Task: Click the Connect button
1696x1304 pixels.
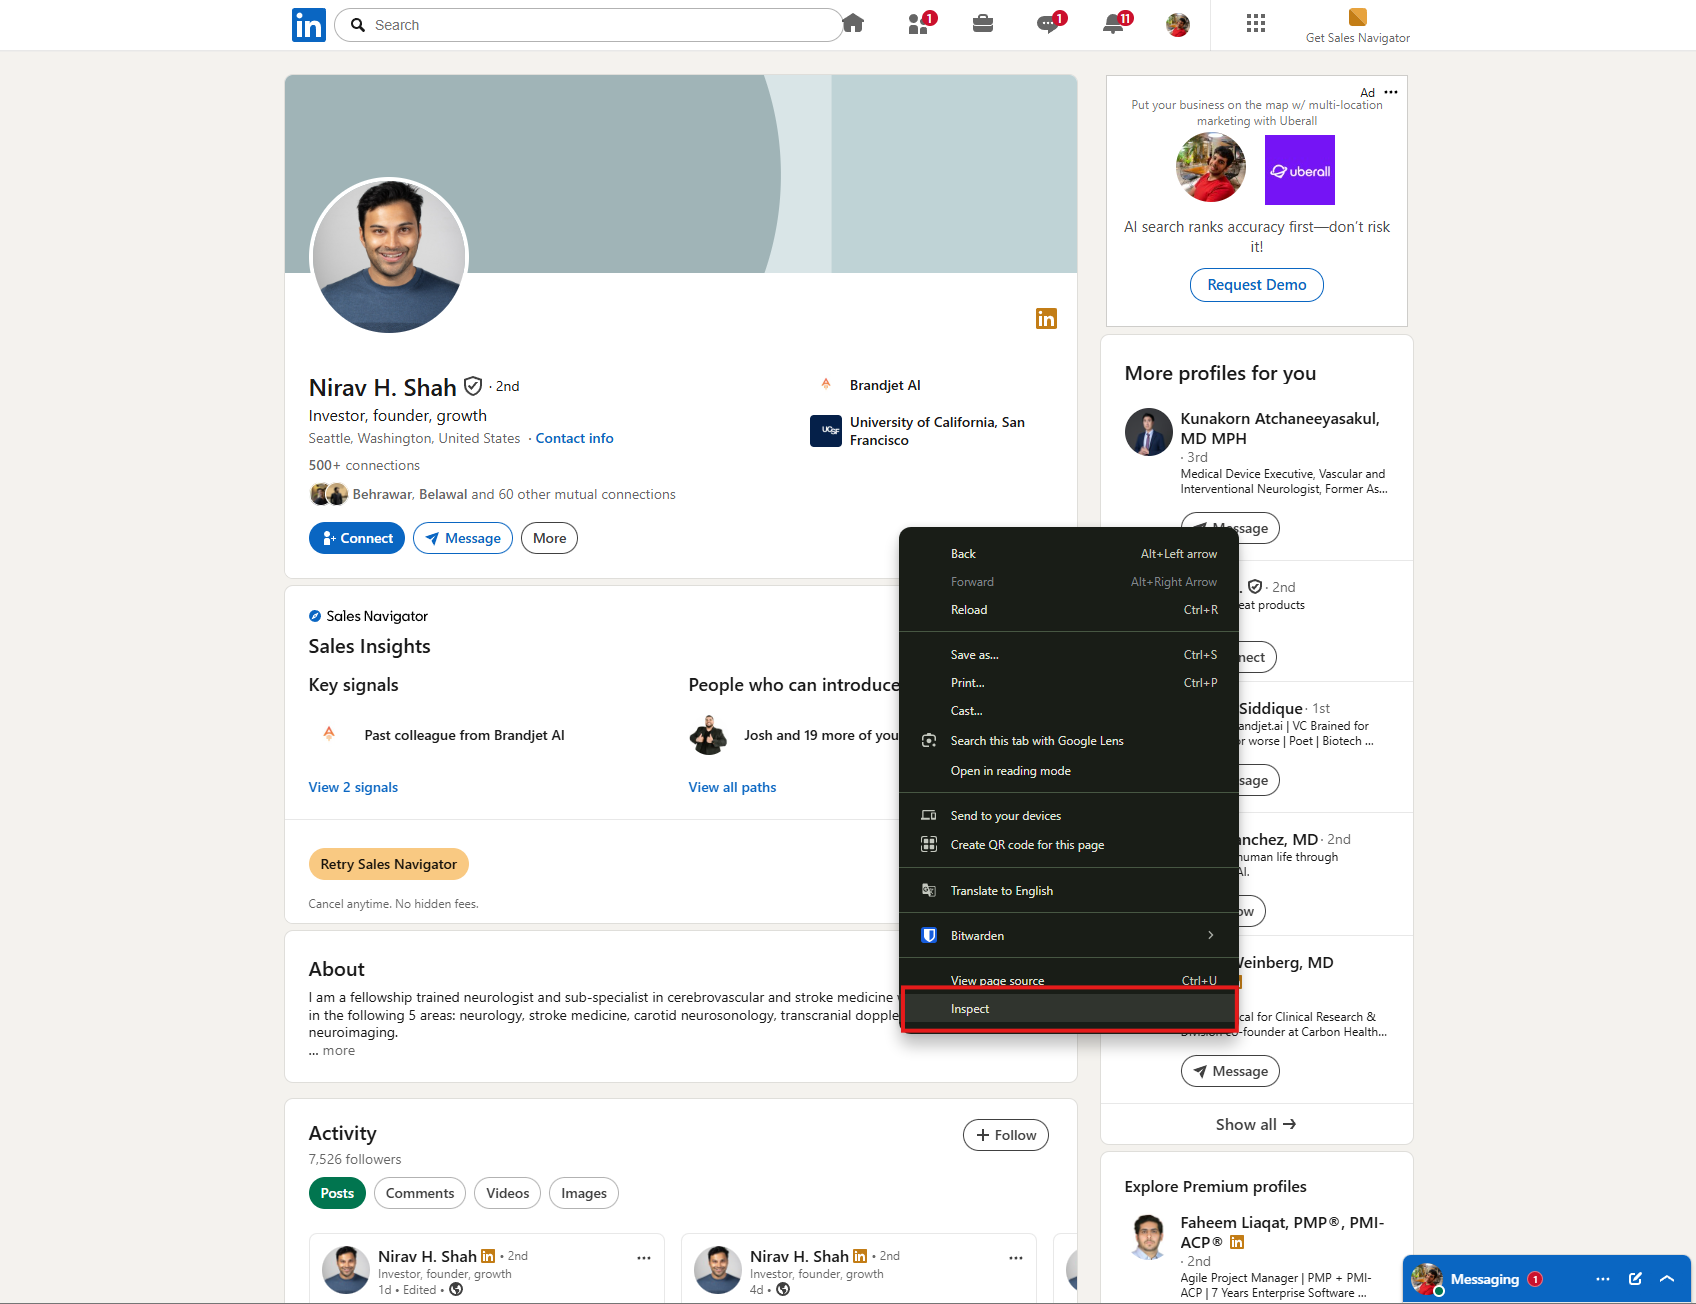Action: tap(357, 538)
